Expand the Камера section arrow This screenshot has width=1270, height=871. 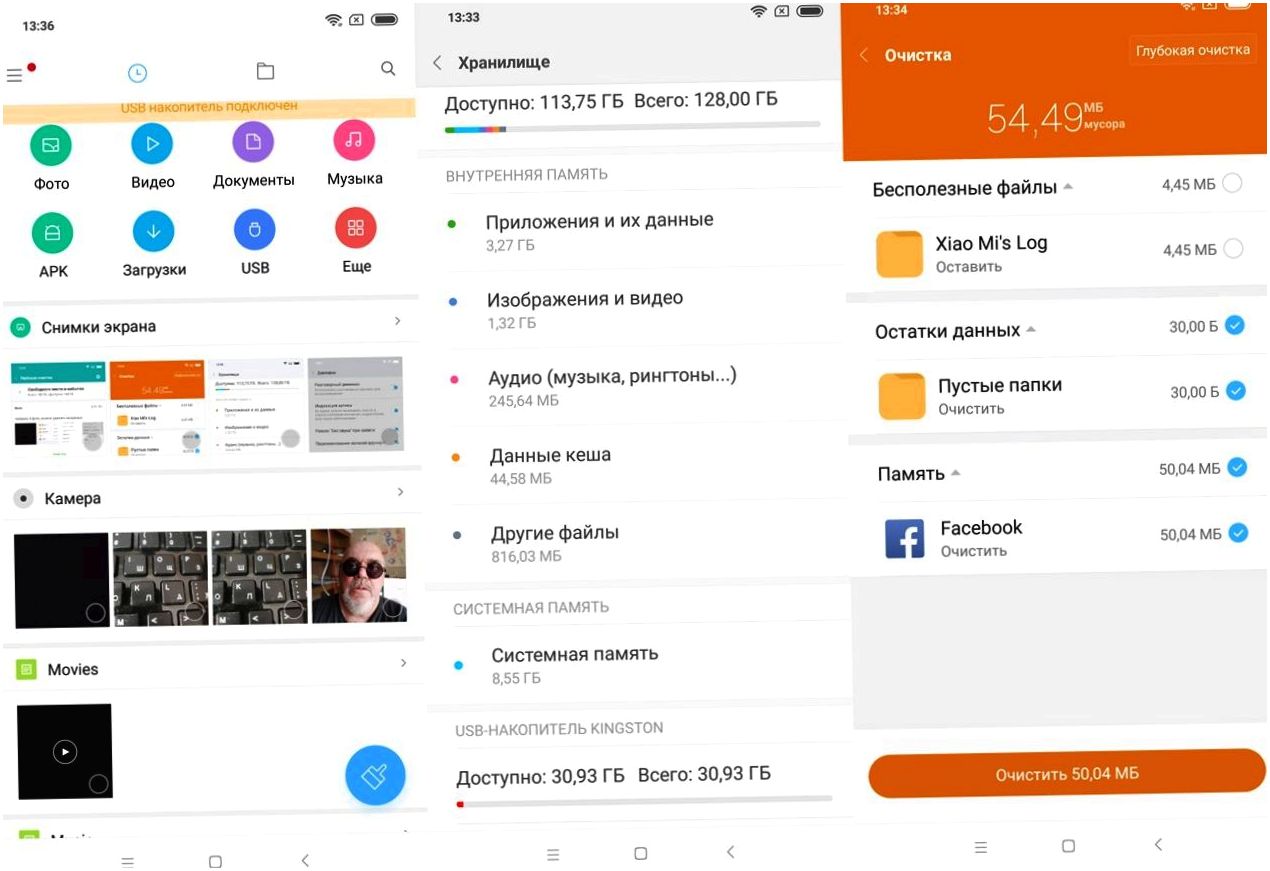click(x=400, y=492)
